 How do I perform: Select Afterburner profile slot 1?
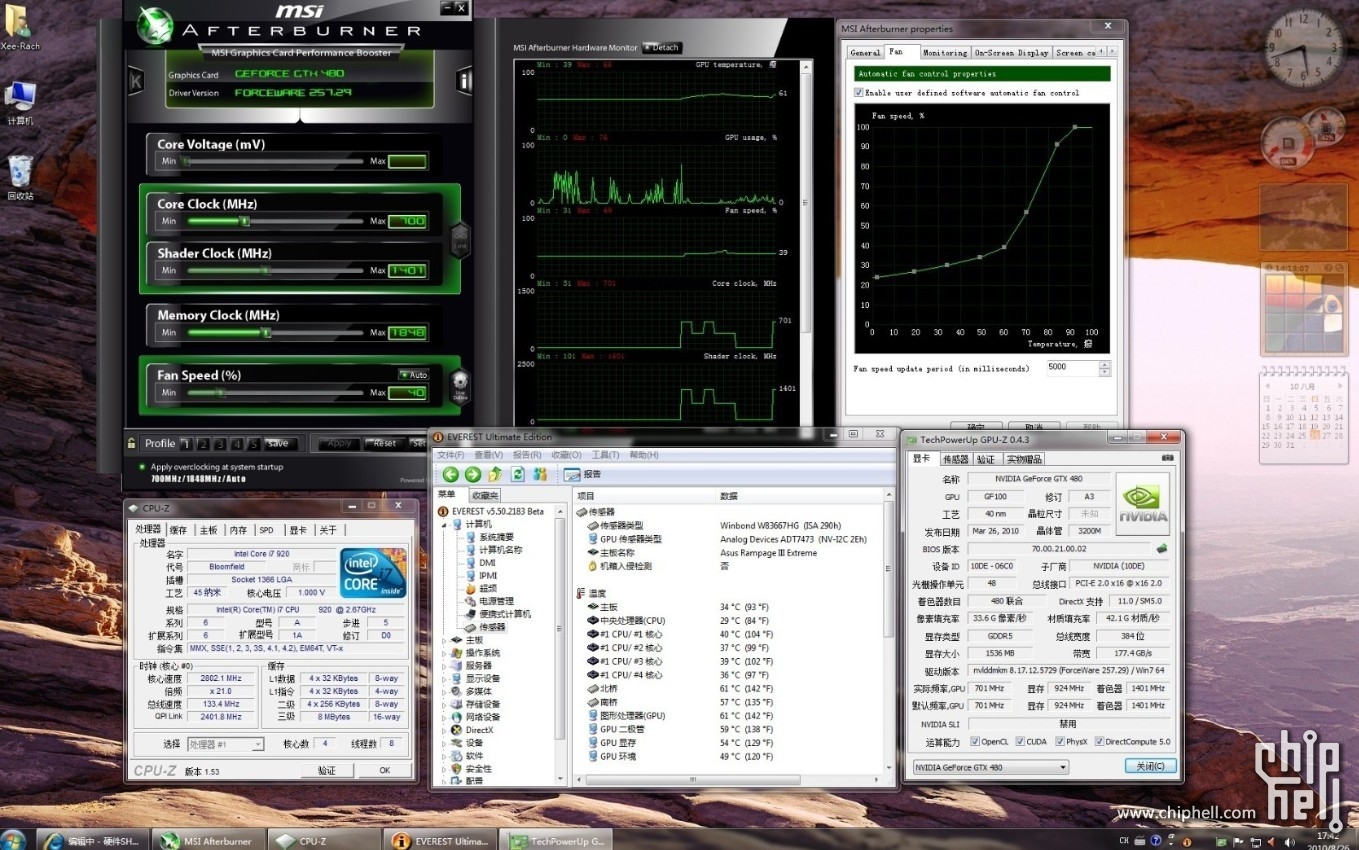[x=186, y=444]
